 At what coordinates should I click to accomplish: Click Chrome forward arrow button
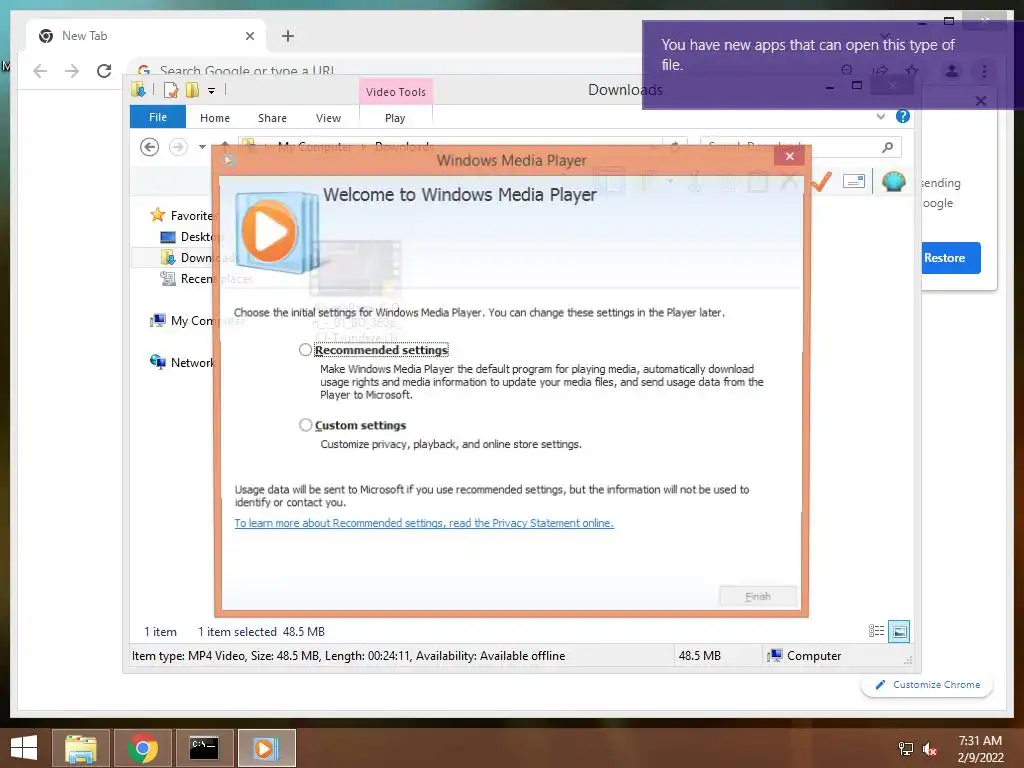(72, 71)
